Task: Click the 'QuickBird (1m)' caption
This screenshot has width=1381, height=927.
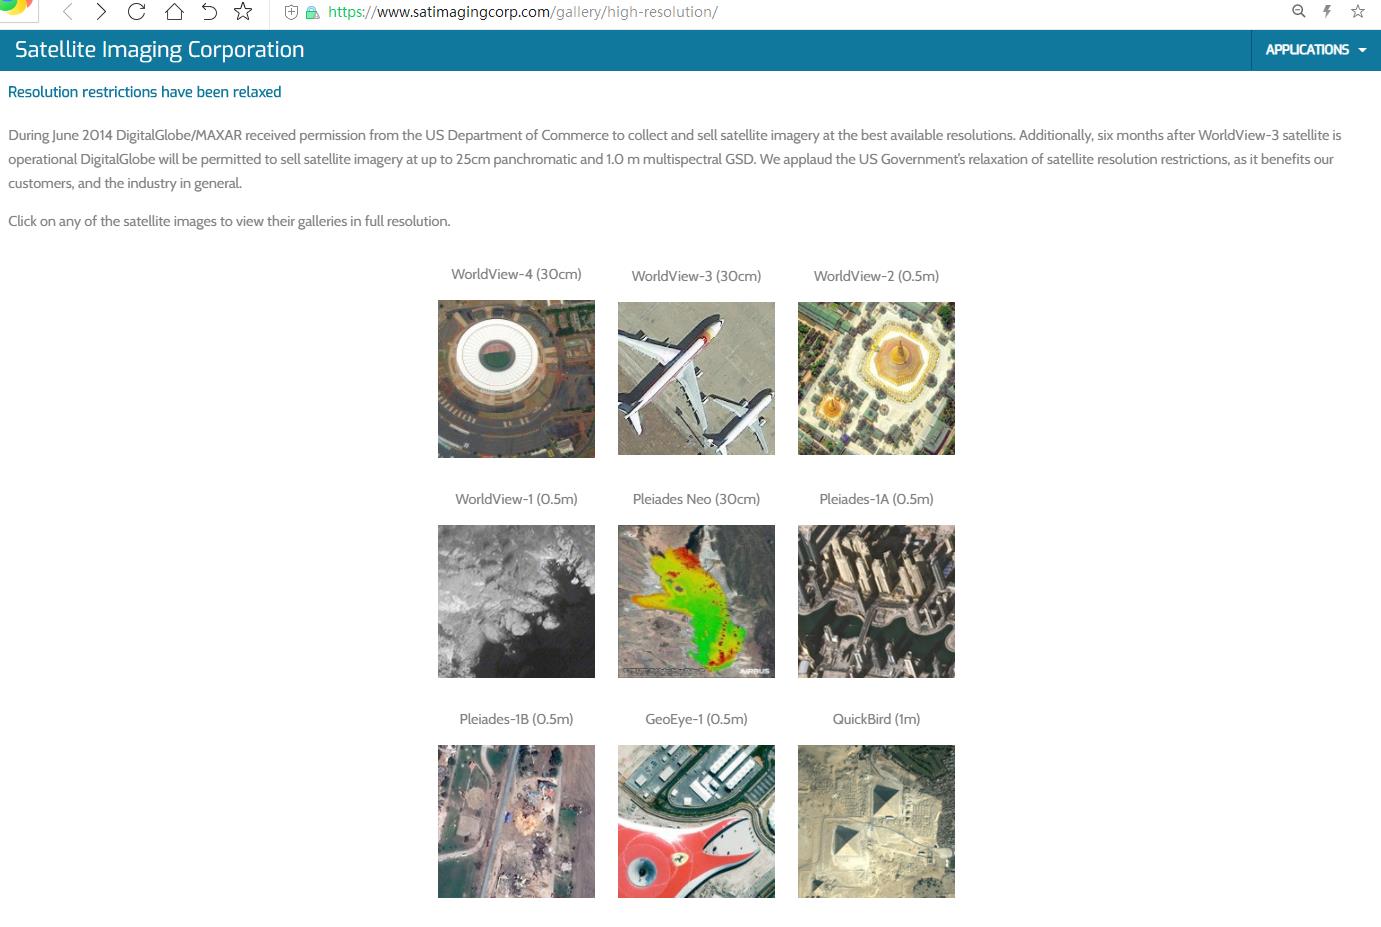Action: click(x=876, y=719)
